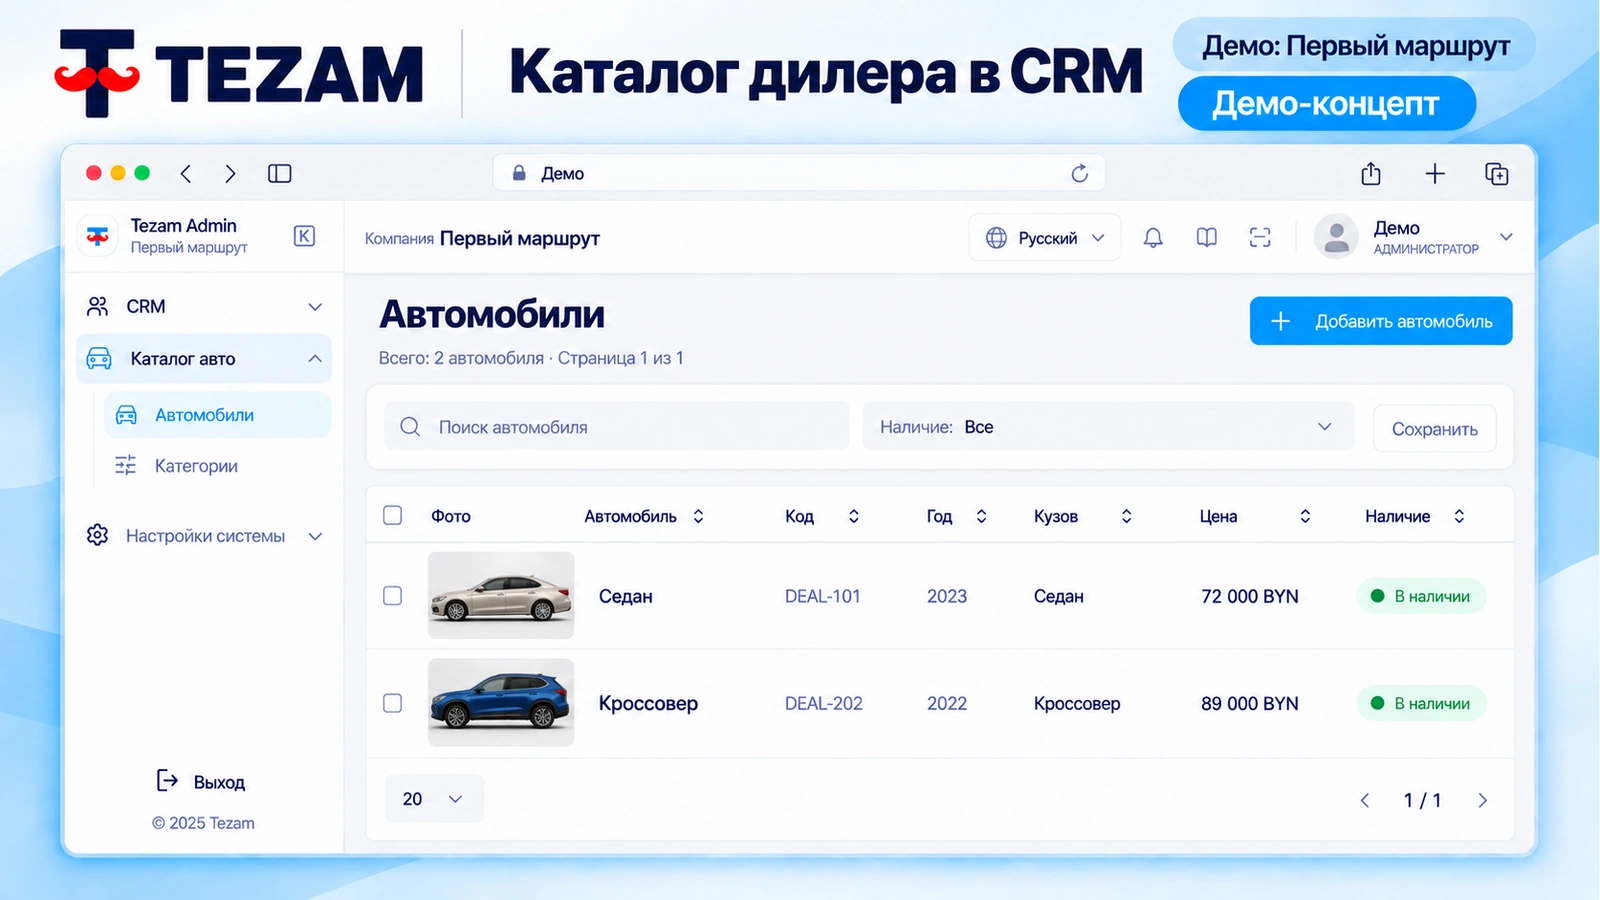This screenshot has height=900, width=1600.
Task: Focus the Поиск автомобиля search field
Action: point(617,427)
